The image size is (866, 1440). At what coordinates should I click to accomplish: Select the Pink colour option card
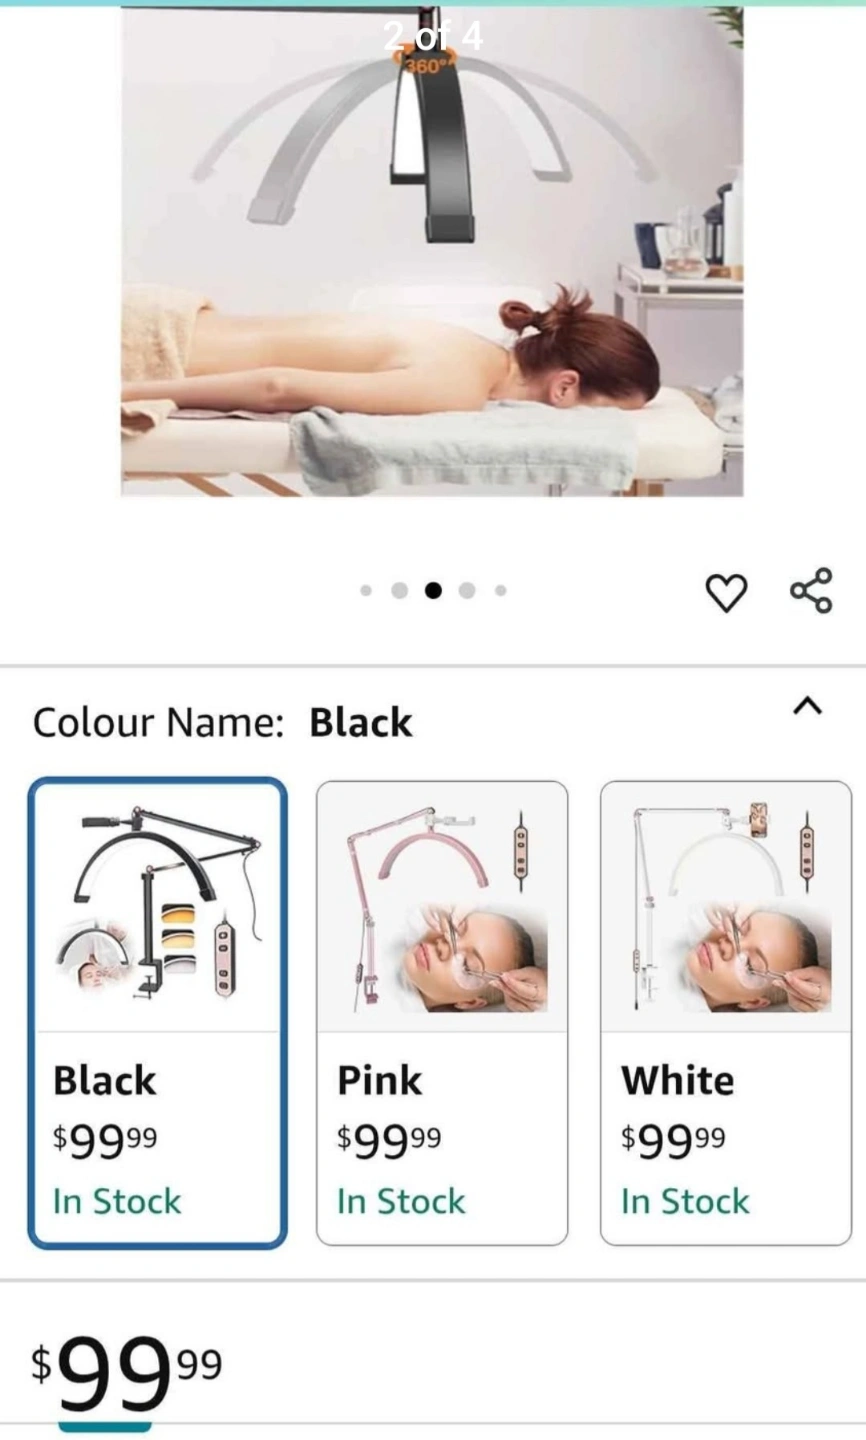(442, 1013)
